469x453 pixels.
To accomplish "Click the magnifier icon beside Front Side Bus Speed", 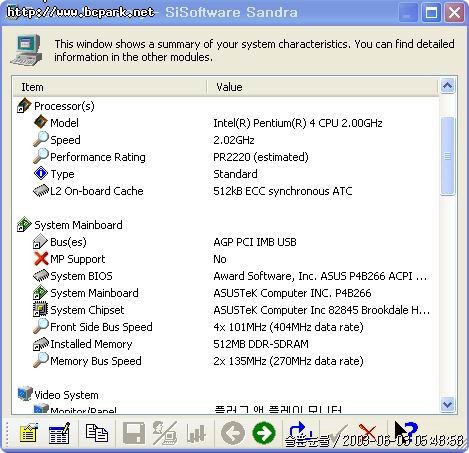I will coord(41,326).
